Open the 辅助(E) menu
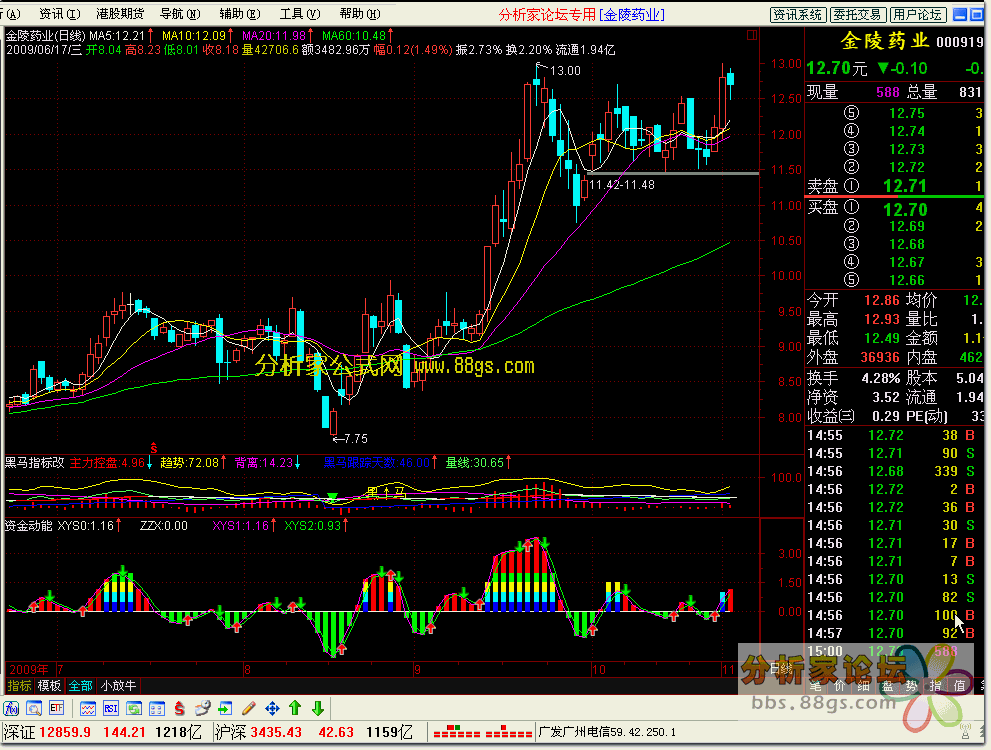 [240, 13]
